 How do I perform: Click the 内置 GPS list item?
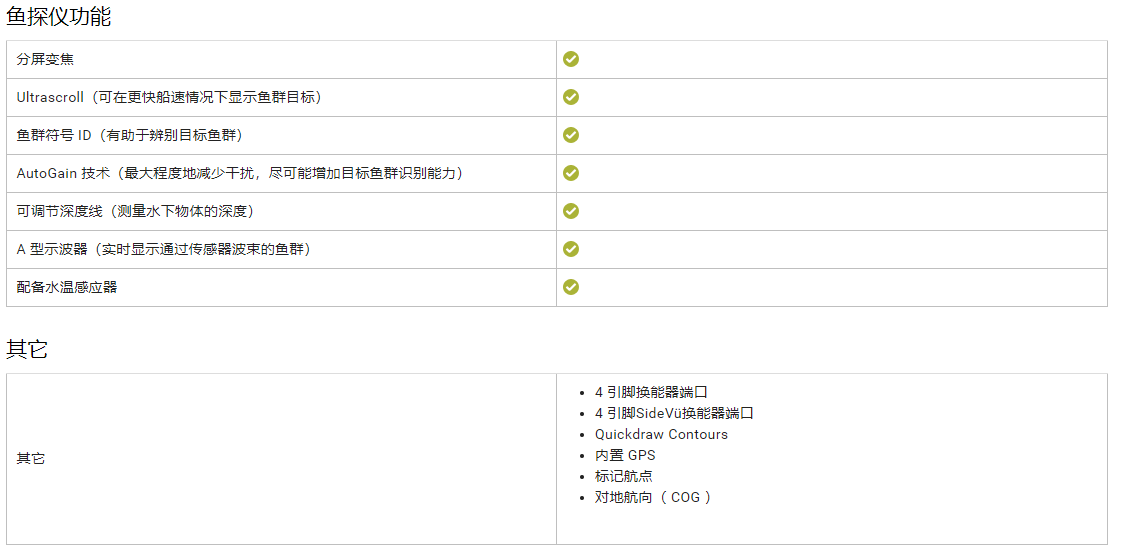625,455
